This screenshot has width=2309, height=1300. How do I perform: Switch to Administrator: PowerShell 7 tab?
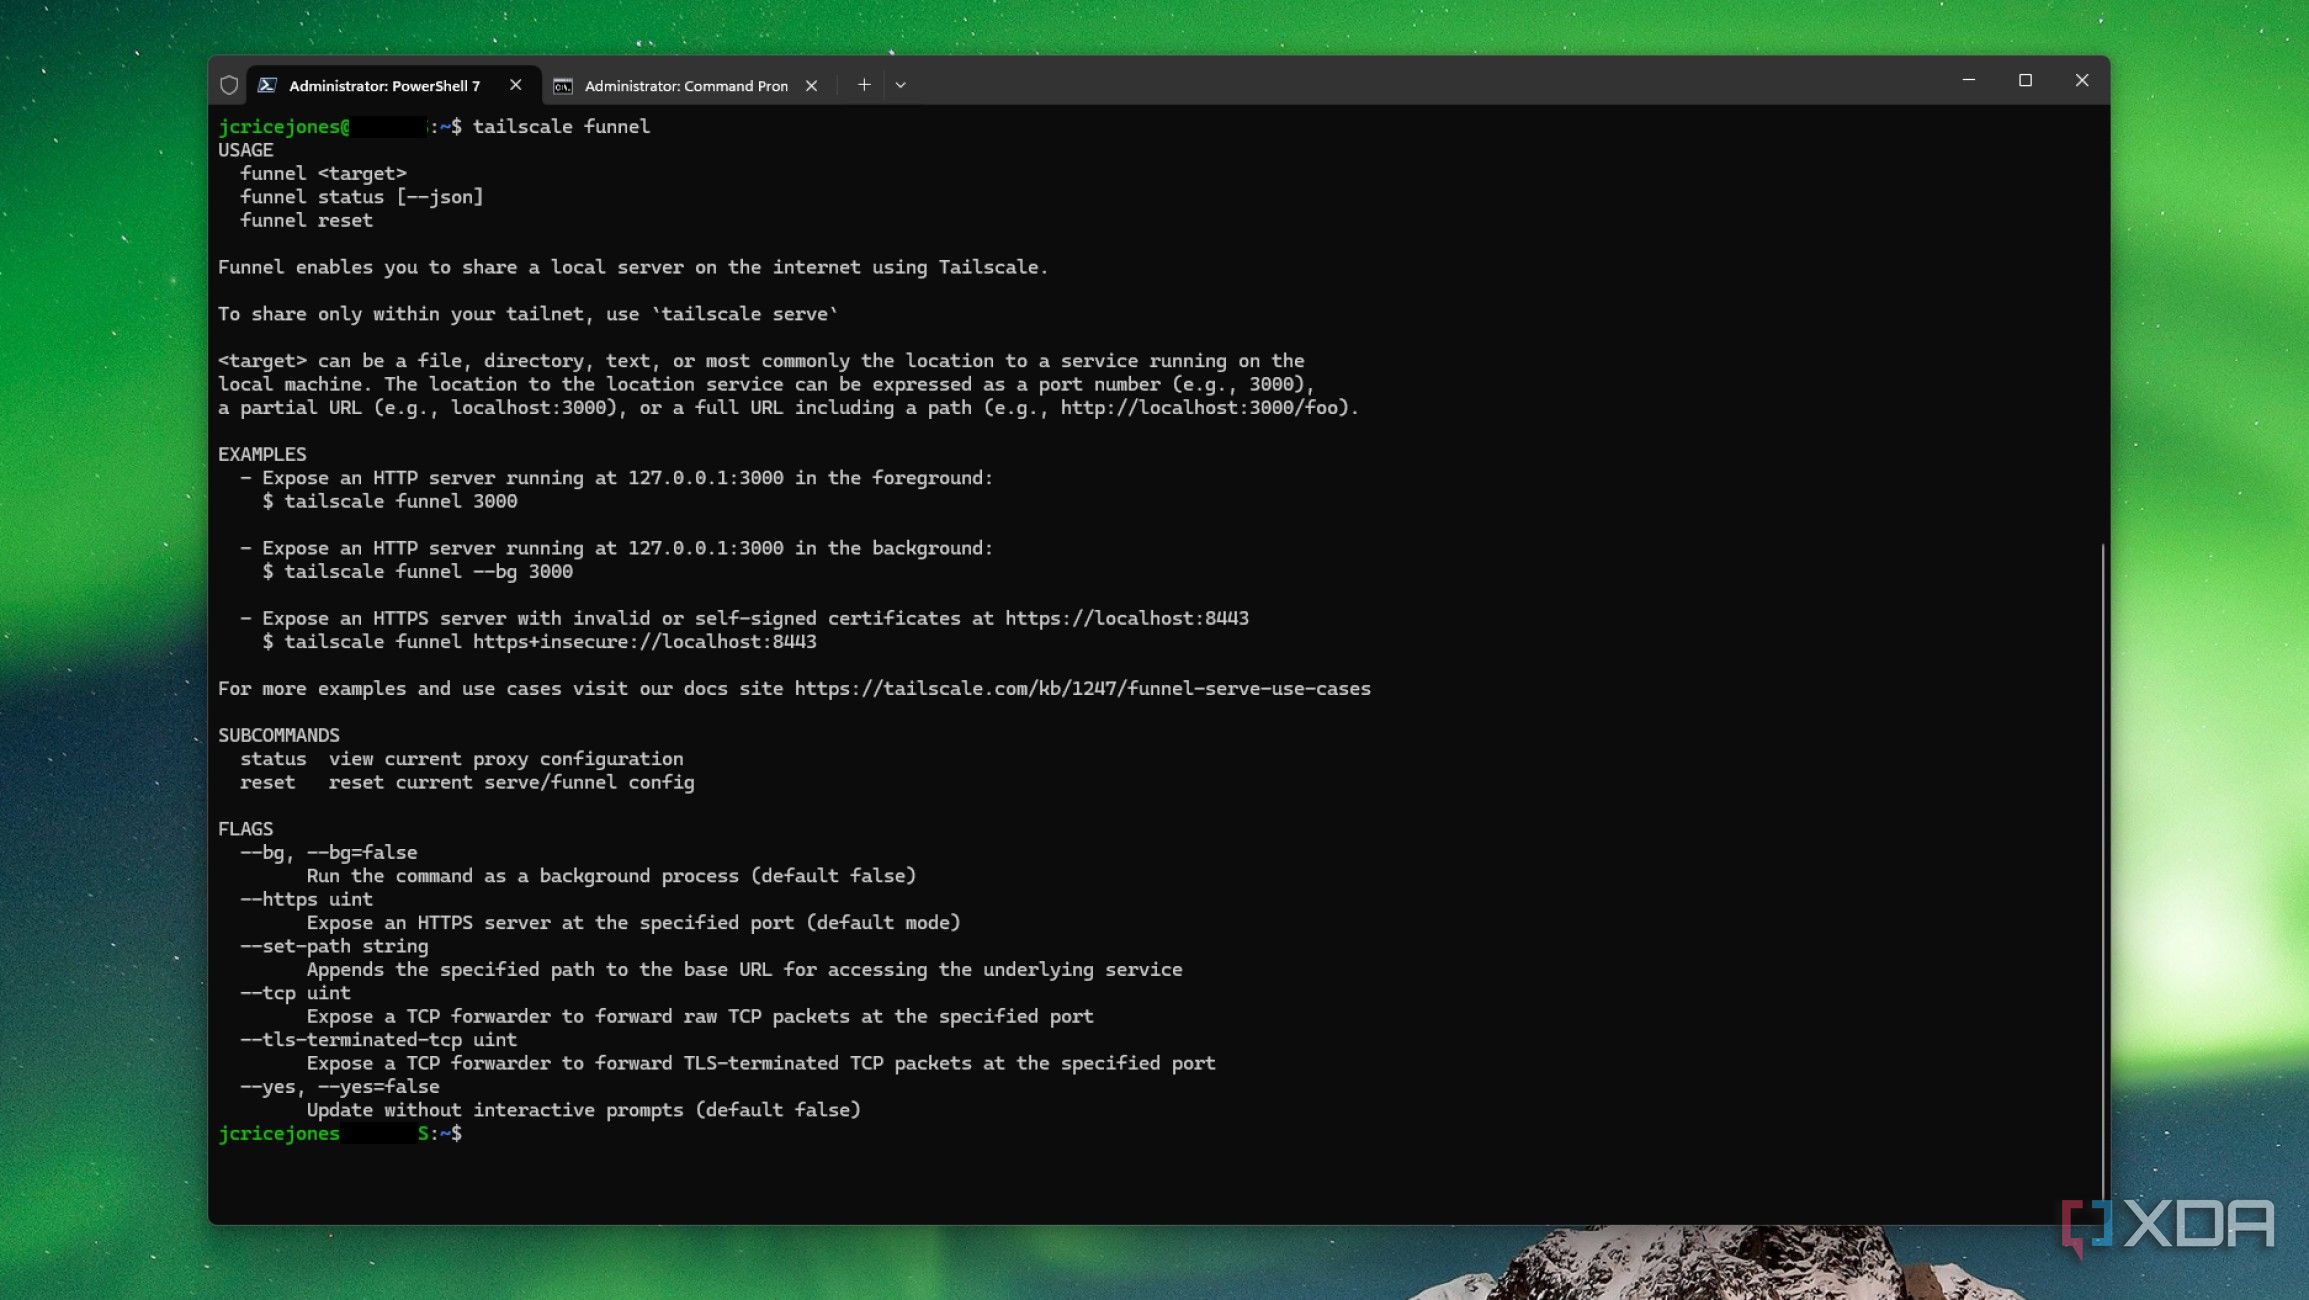coord(384,86)
